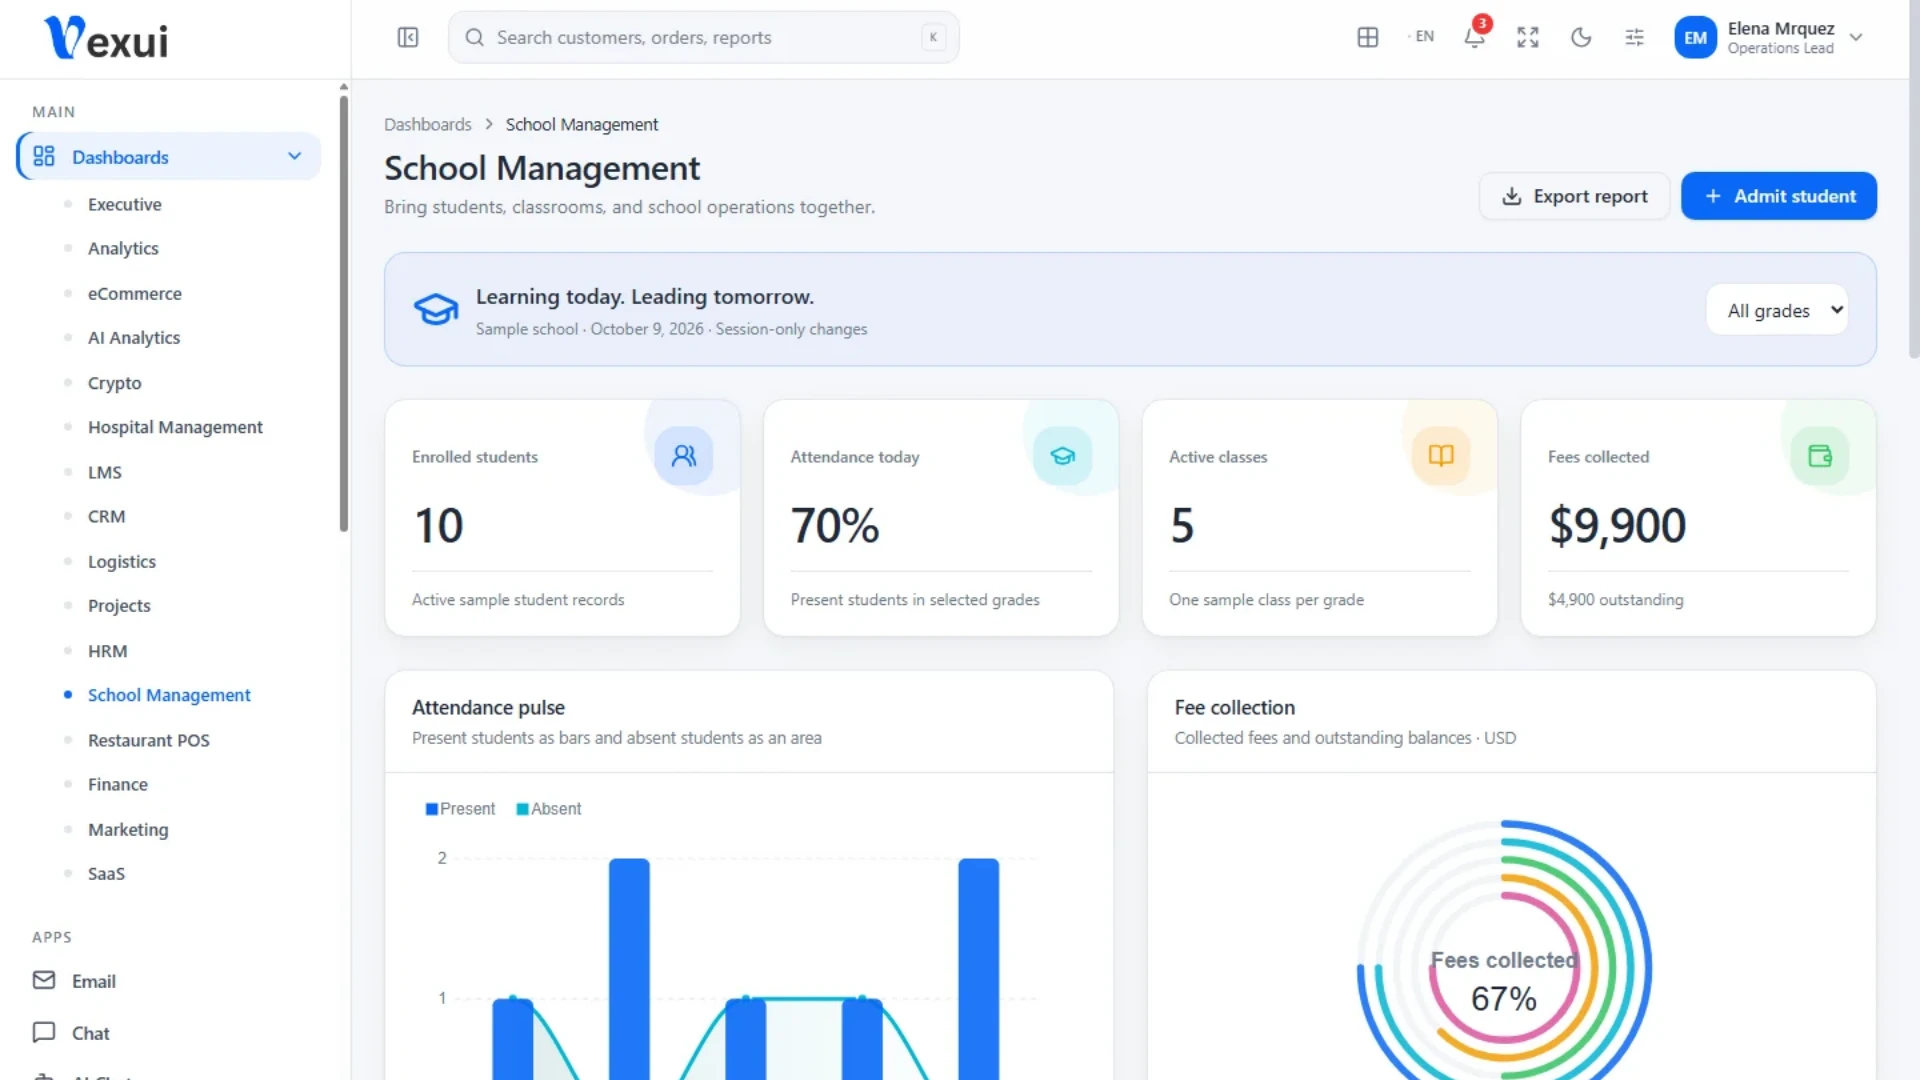Click the Export report download icon

(x=1512, y=196)
